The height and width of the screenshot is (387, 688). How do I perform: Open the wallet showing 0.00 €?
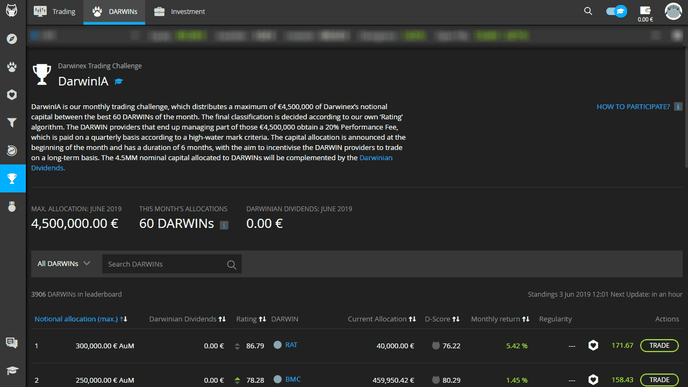point(645,14)
